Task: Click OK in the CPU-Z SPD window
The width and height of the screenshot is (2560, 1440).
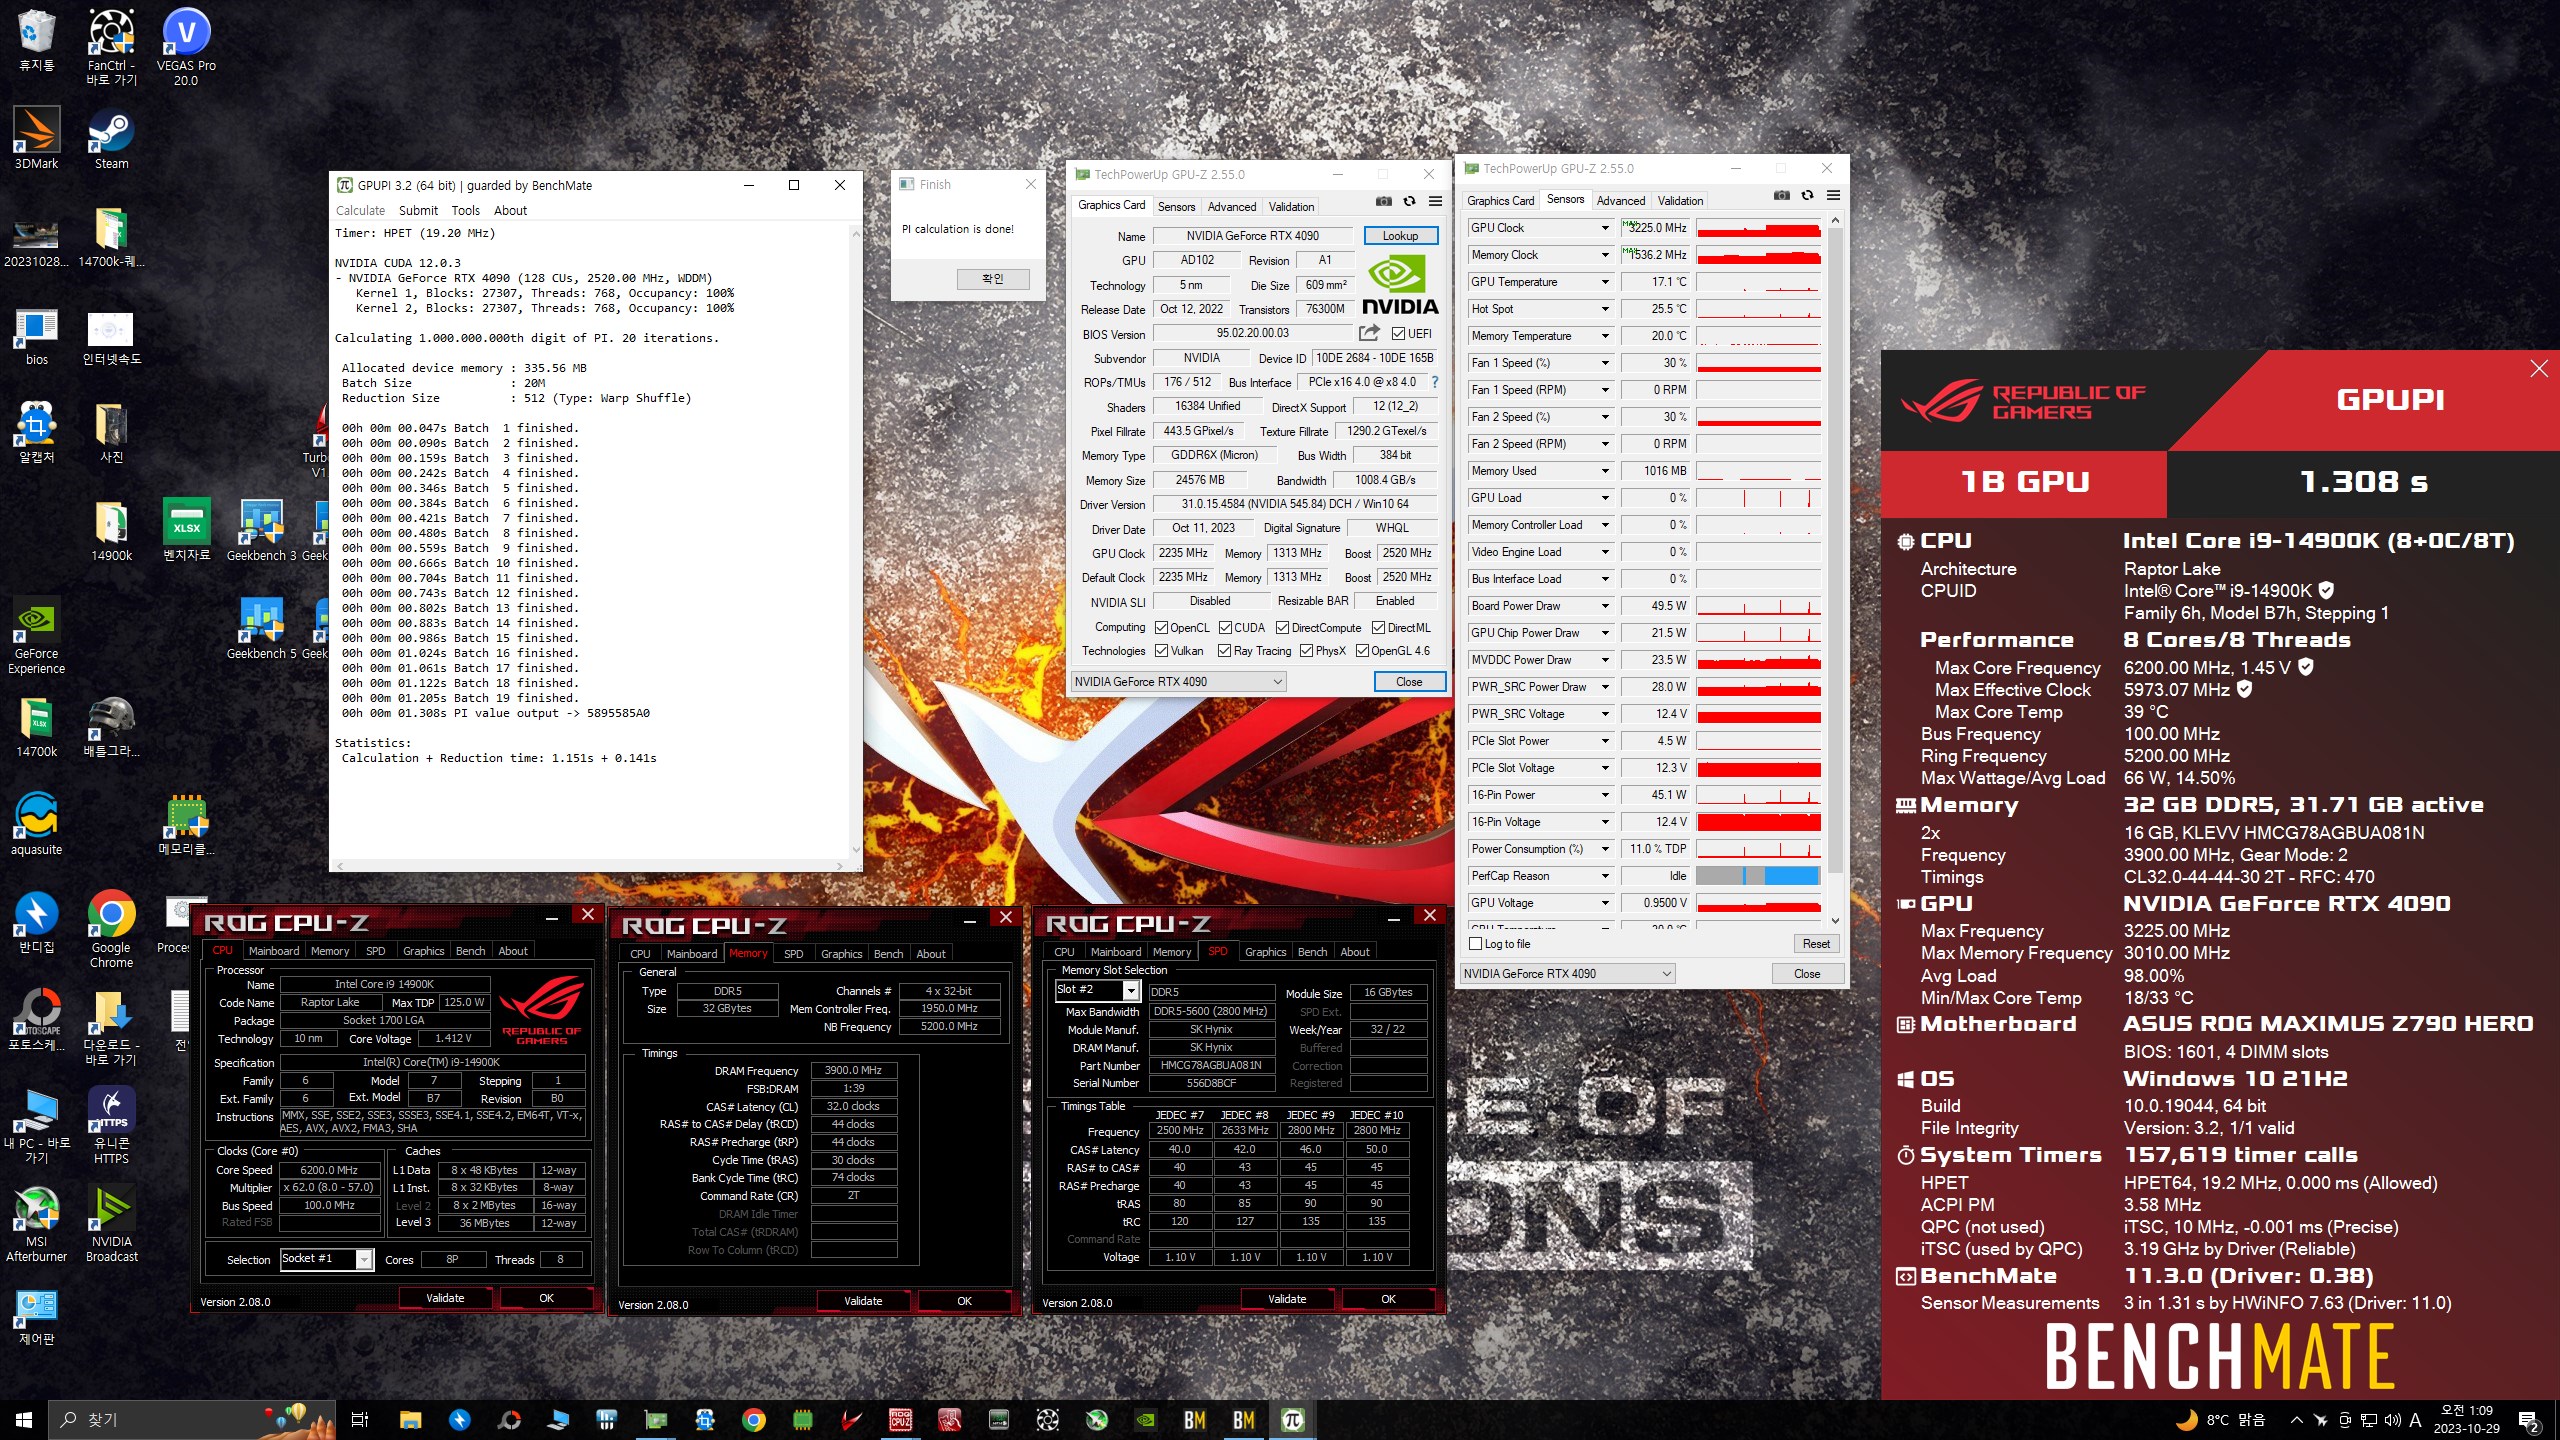Action: pyautogui.click(x=1388, y=1299)
